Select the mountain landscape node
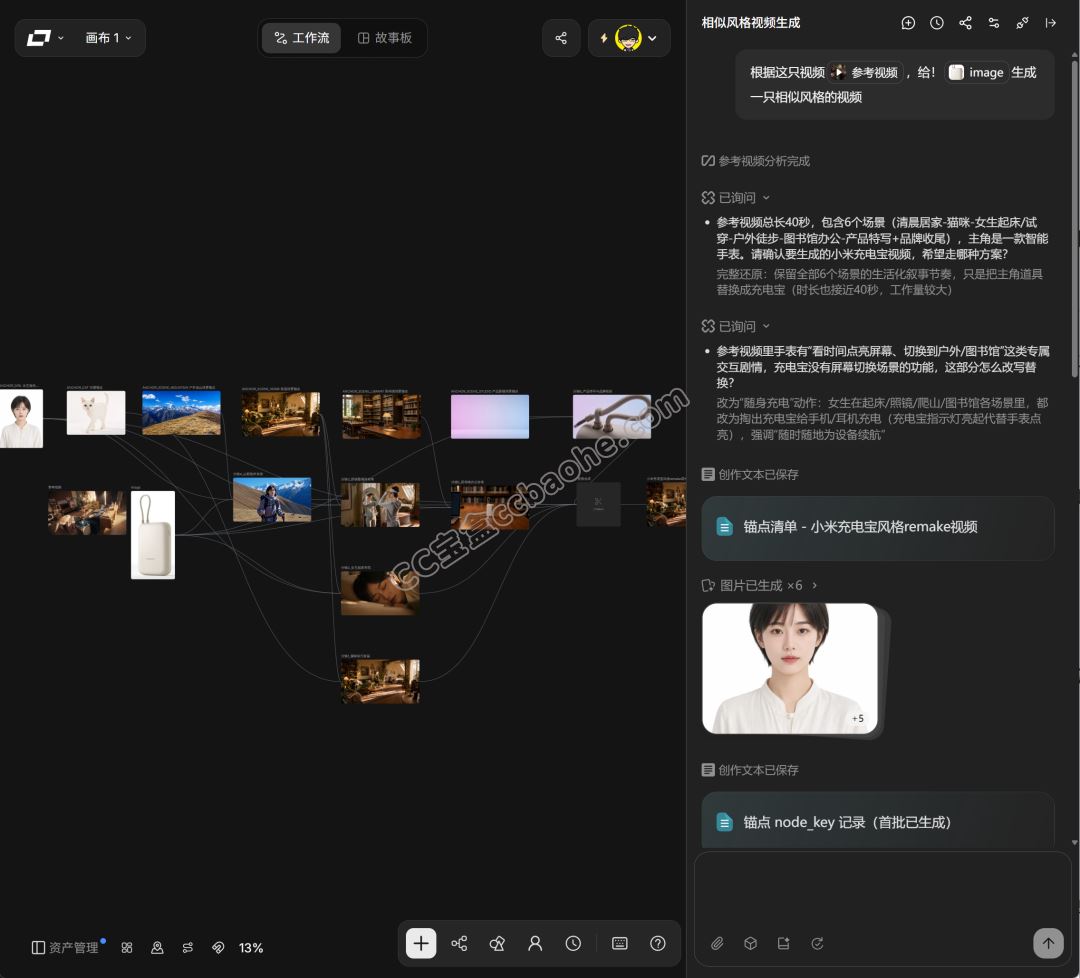 click(x=181, y=413)
